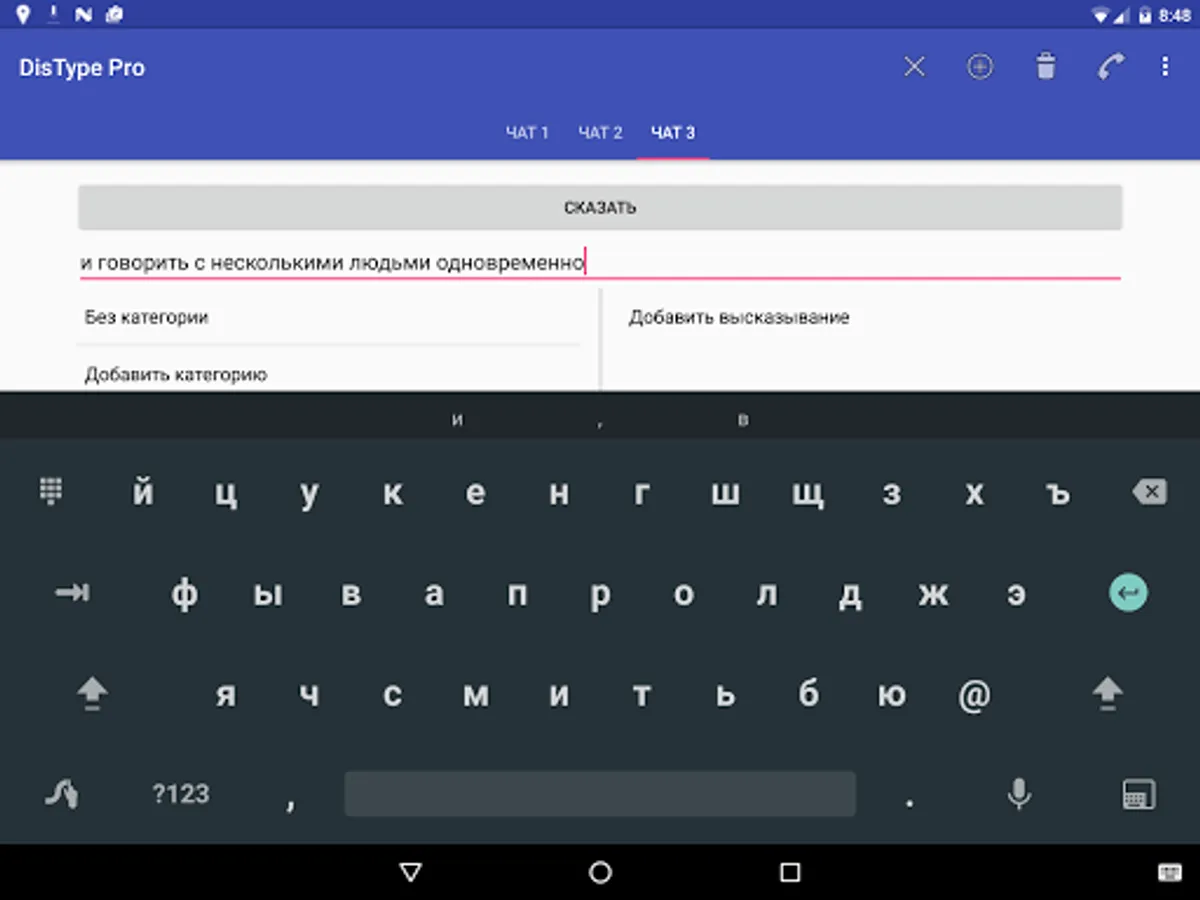This screenshot has height=900, width=1200.
Task: Select the ЧАТ 3 tab
Action: pos(673,133)
